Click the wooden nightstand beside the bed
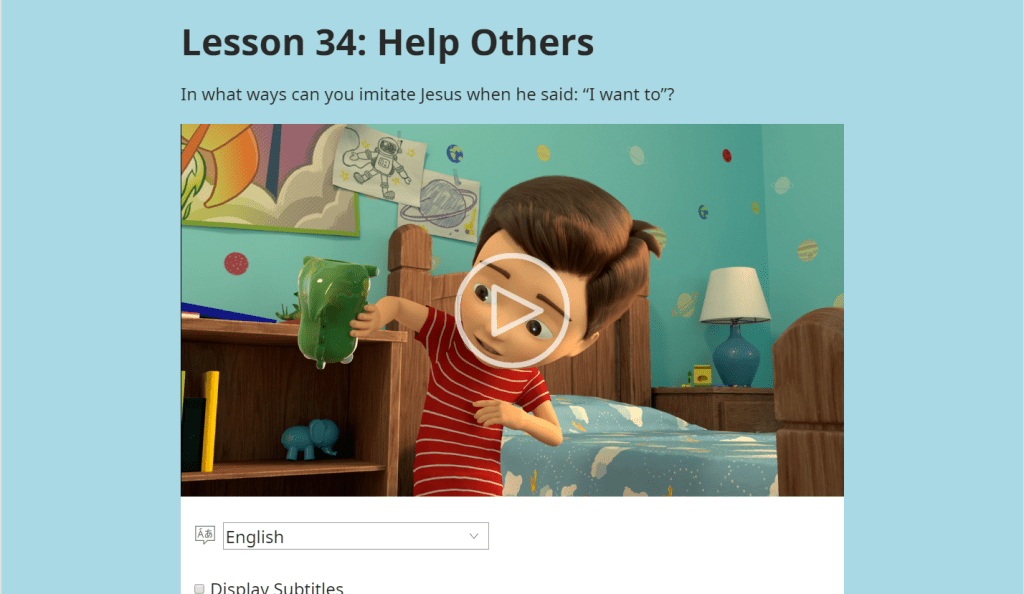Screen dimensions: 1024x594 pos(715,408)
